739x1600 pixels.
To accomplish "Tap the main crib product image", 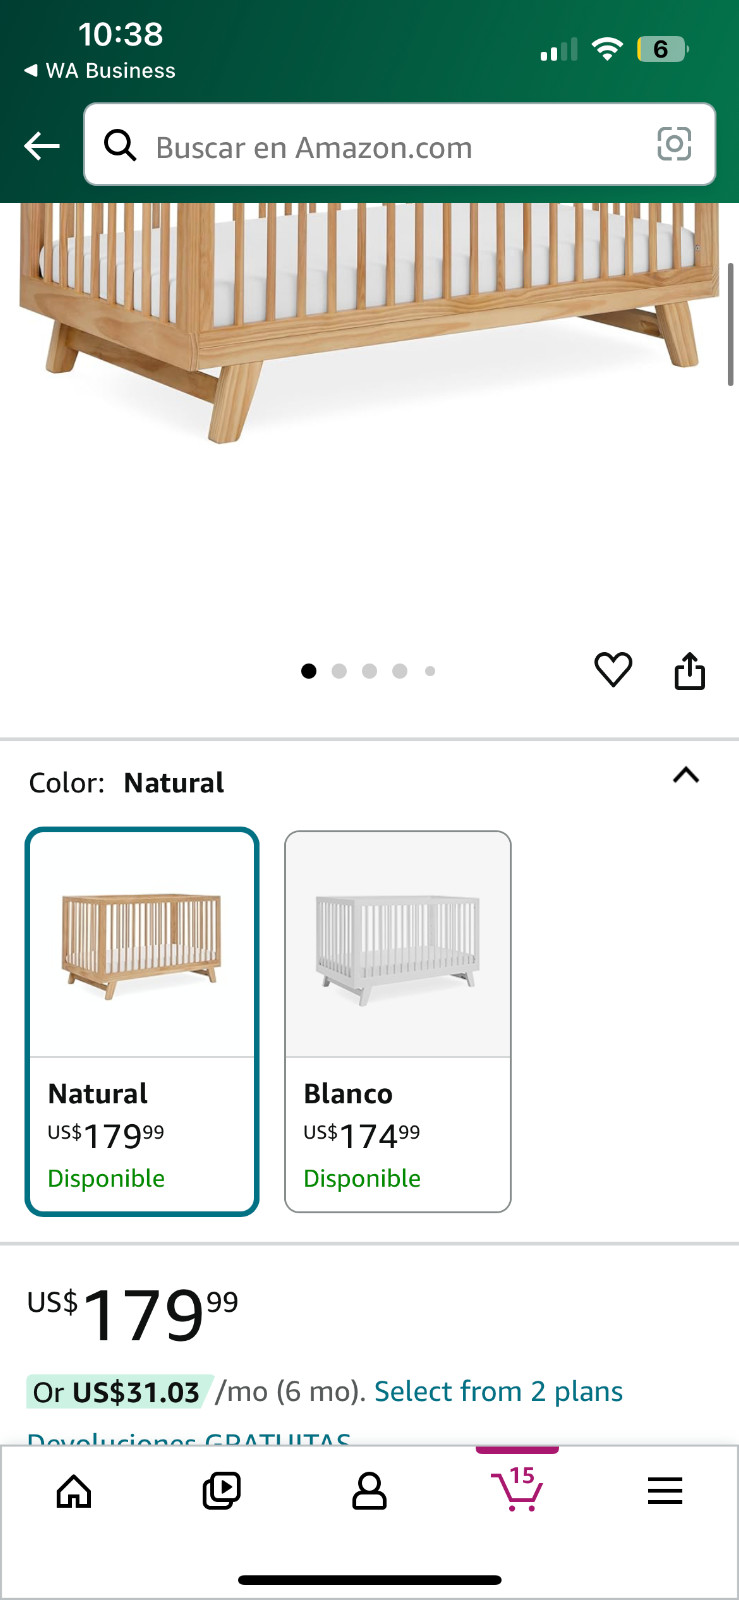I will [x=369, y=320].
